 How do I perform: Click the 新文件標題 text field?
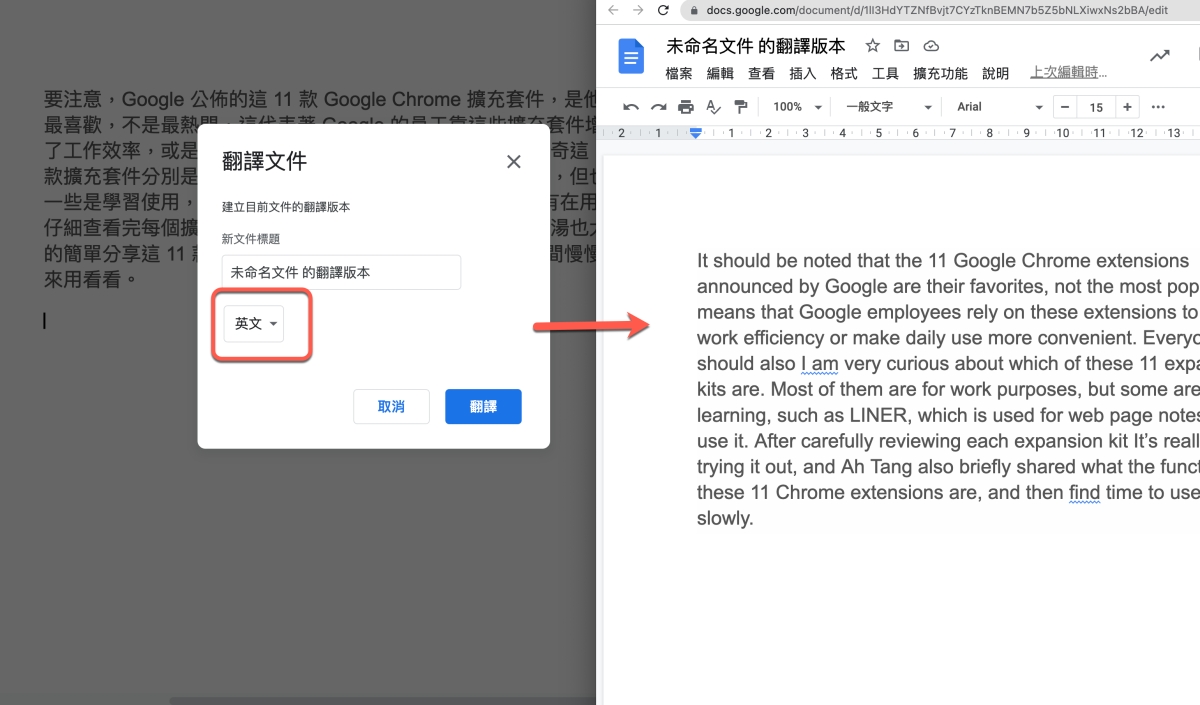click(x=341, y=272)
